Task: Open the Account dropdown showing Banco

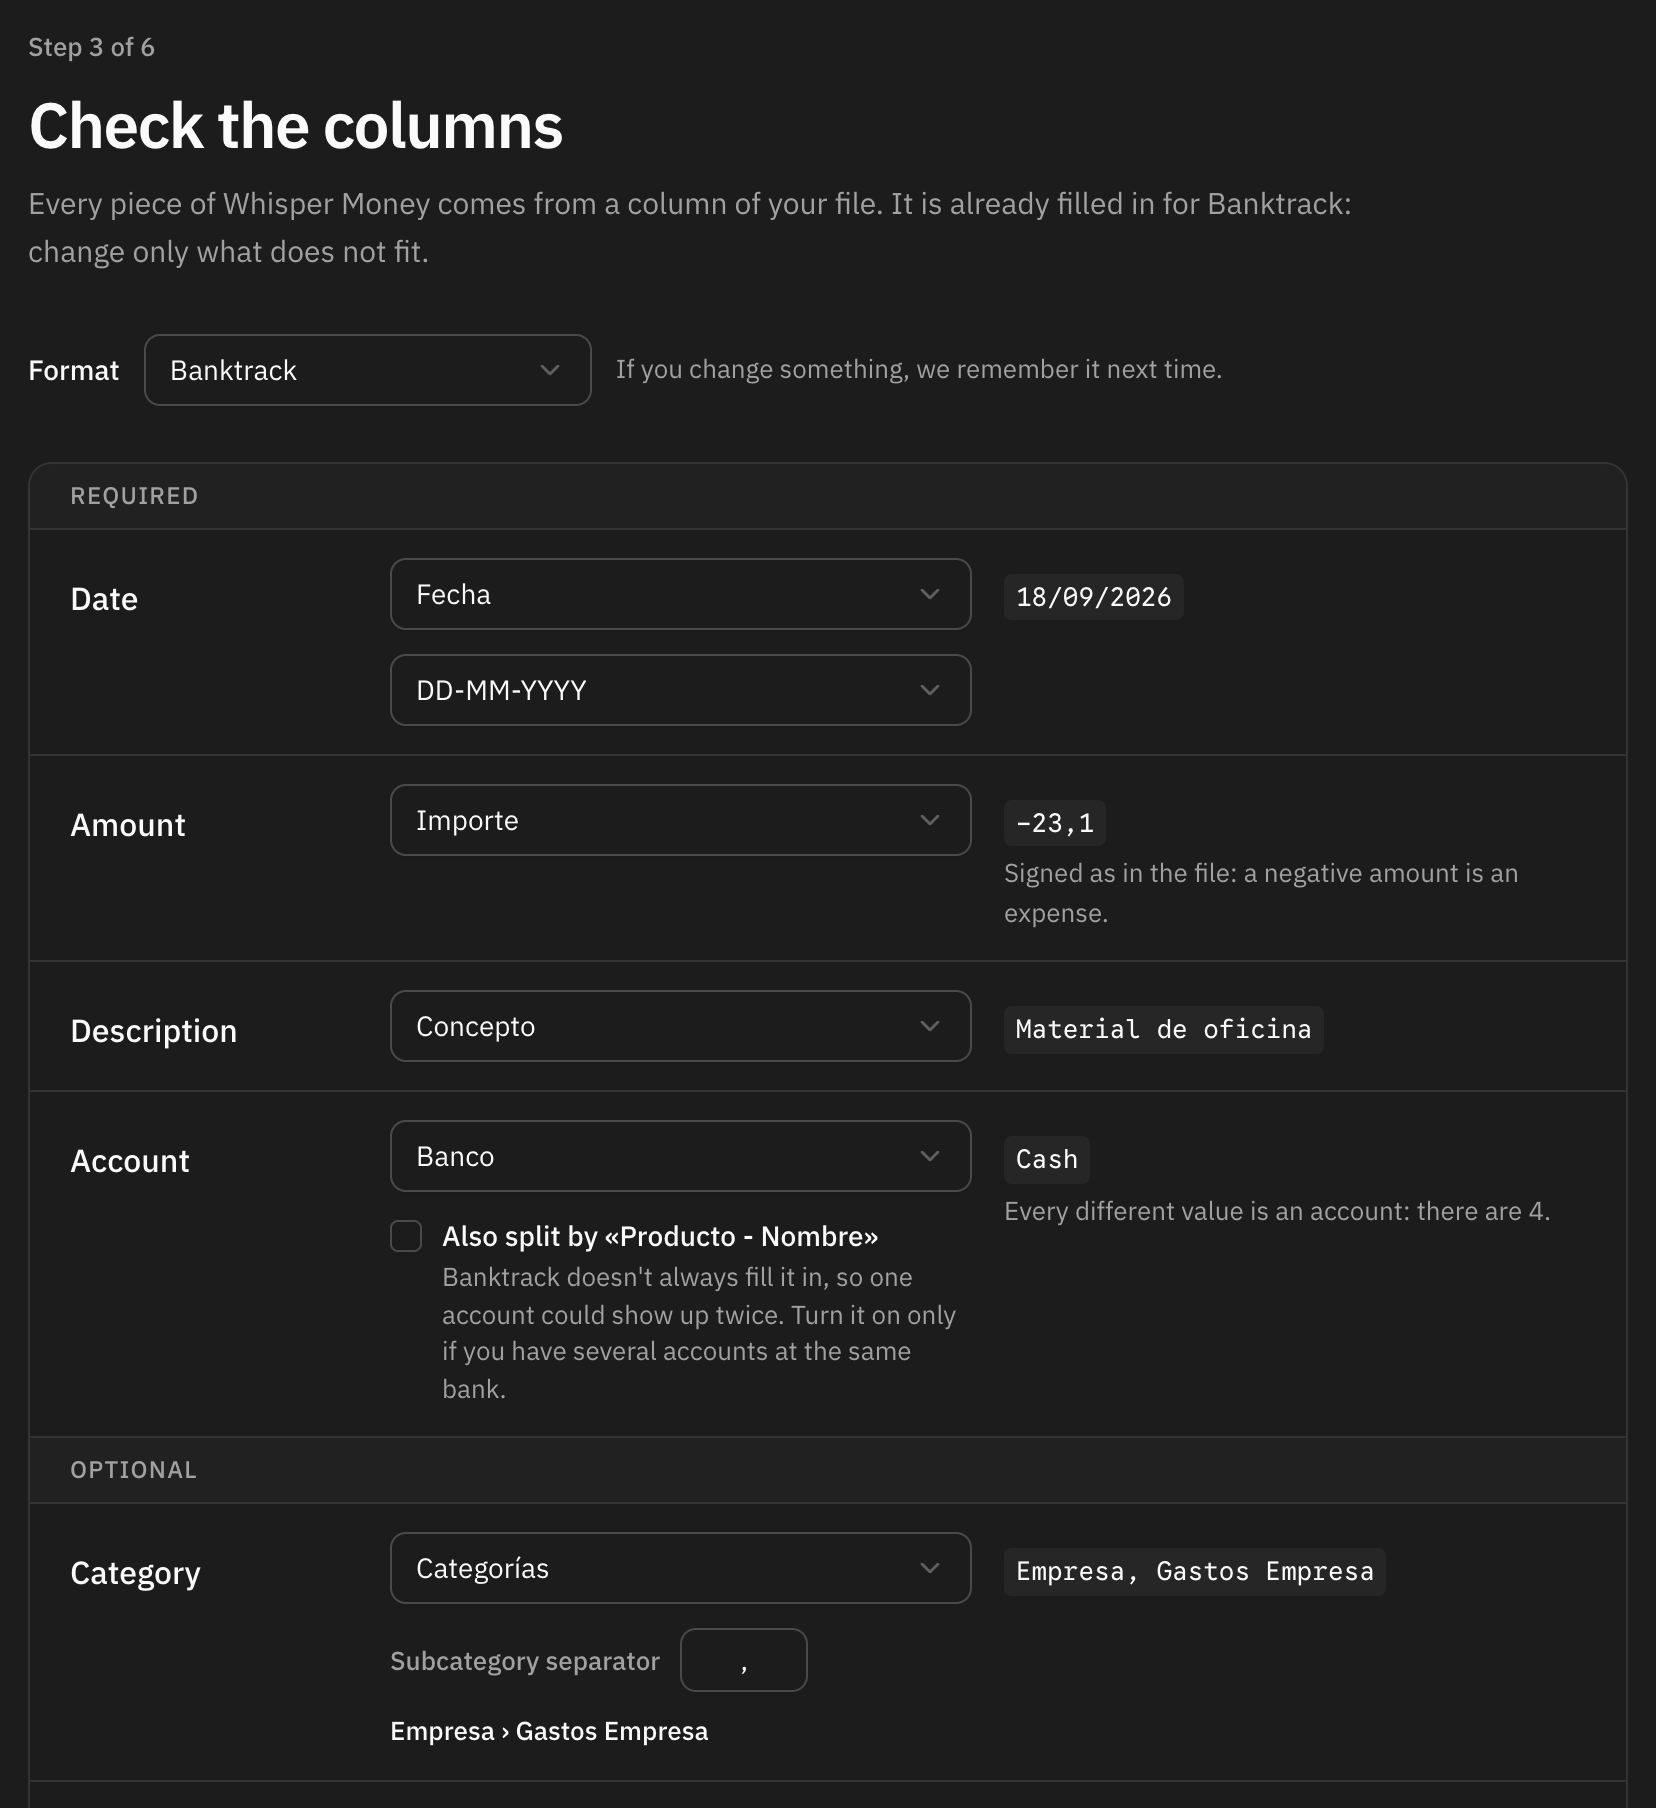Action: point(680,1156)
